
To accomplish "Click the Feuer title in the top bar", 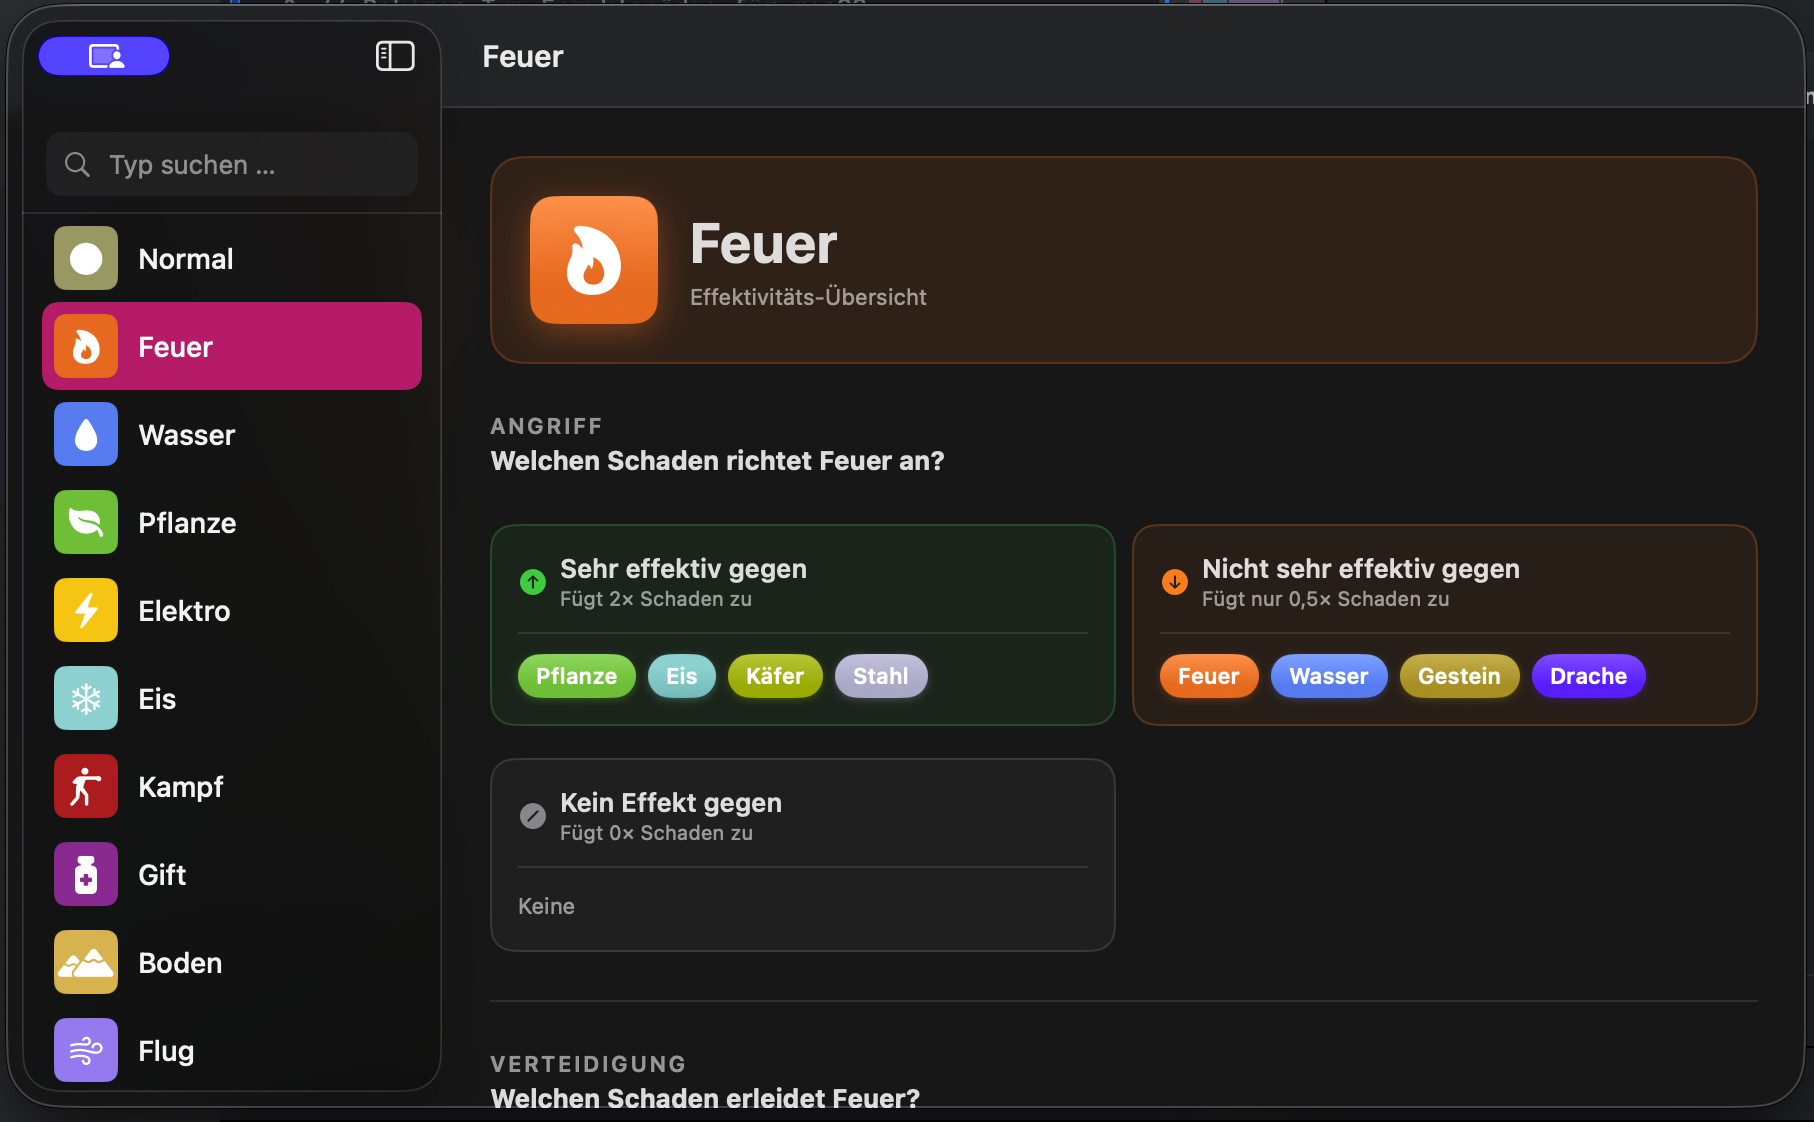I will tap(523, 56).
